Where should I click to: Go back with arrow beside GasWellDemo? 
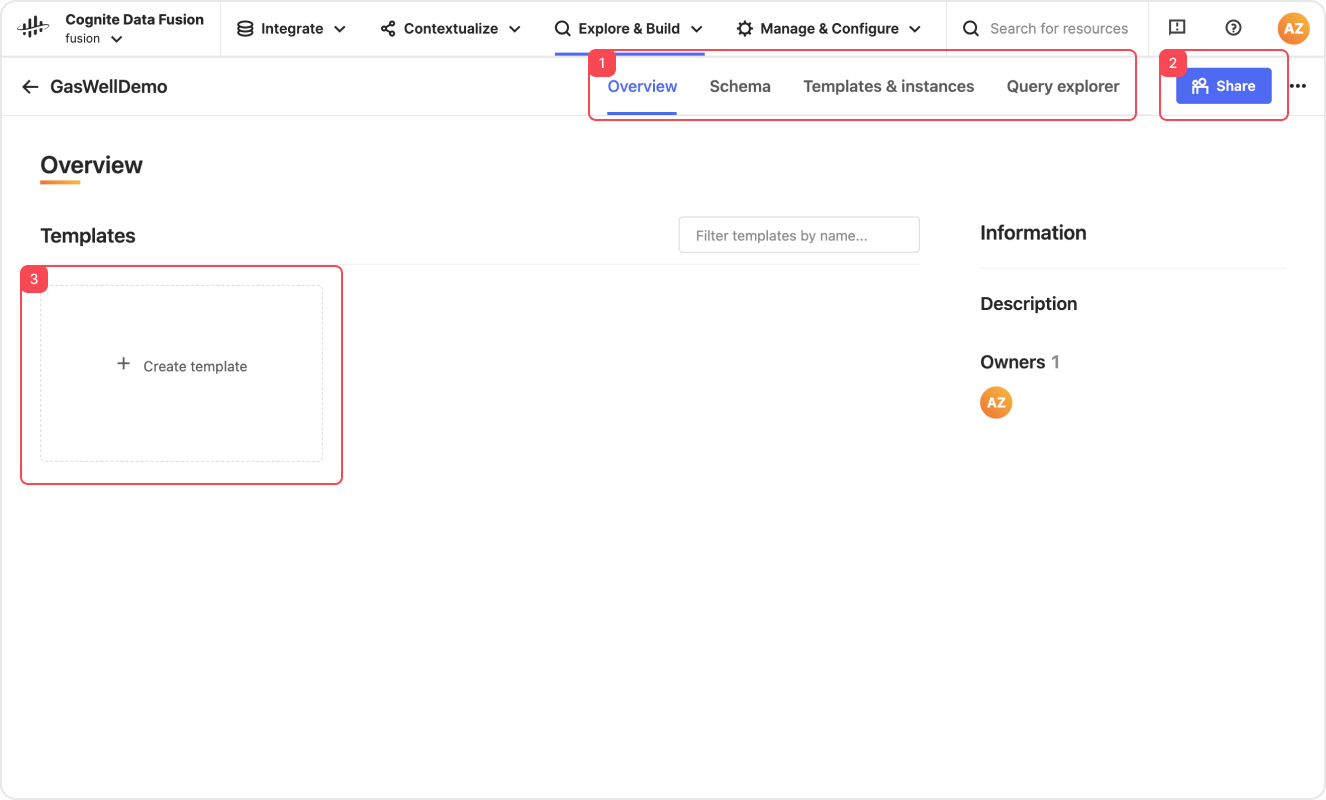pyautogui.click(x=30, y=87)
